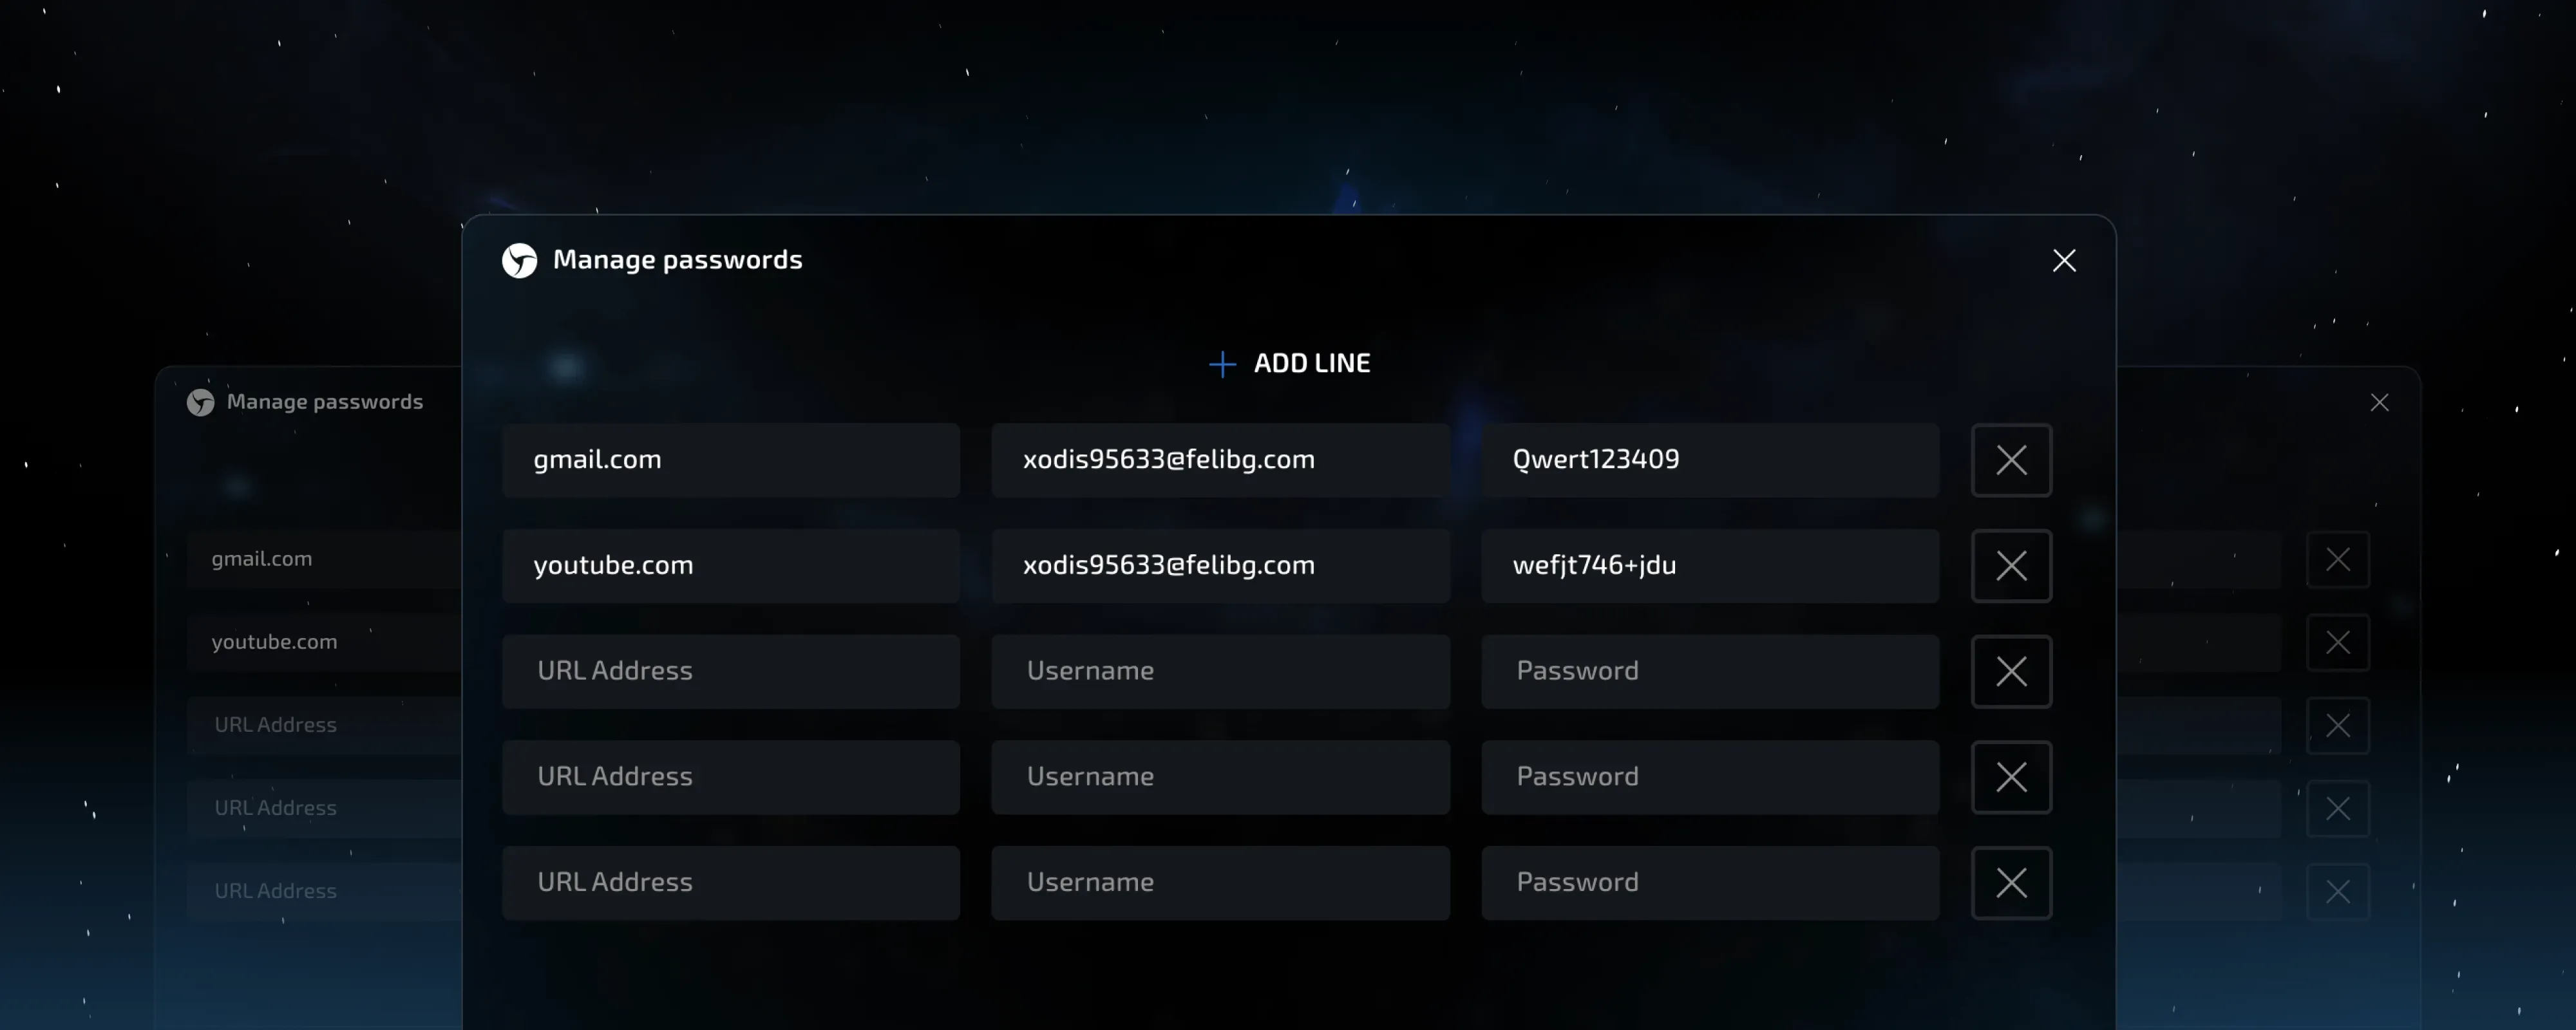Click the last row's Password field
The height and width of the screenshot is (1030, 2576).
click(x=1710, y=883)
